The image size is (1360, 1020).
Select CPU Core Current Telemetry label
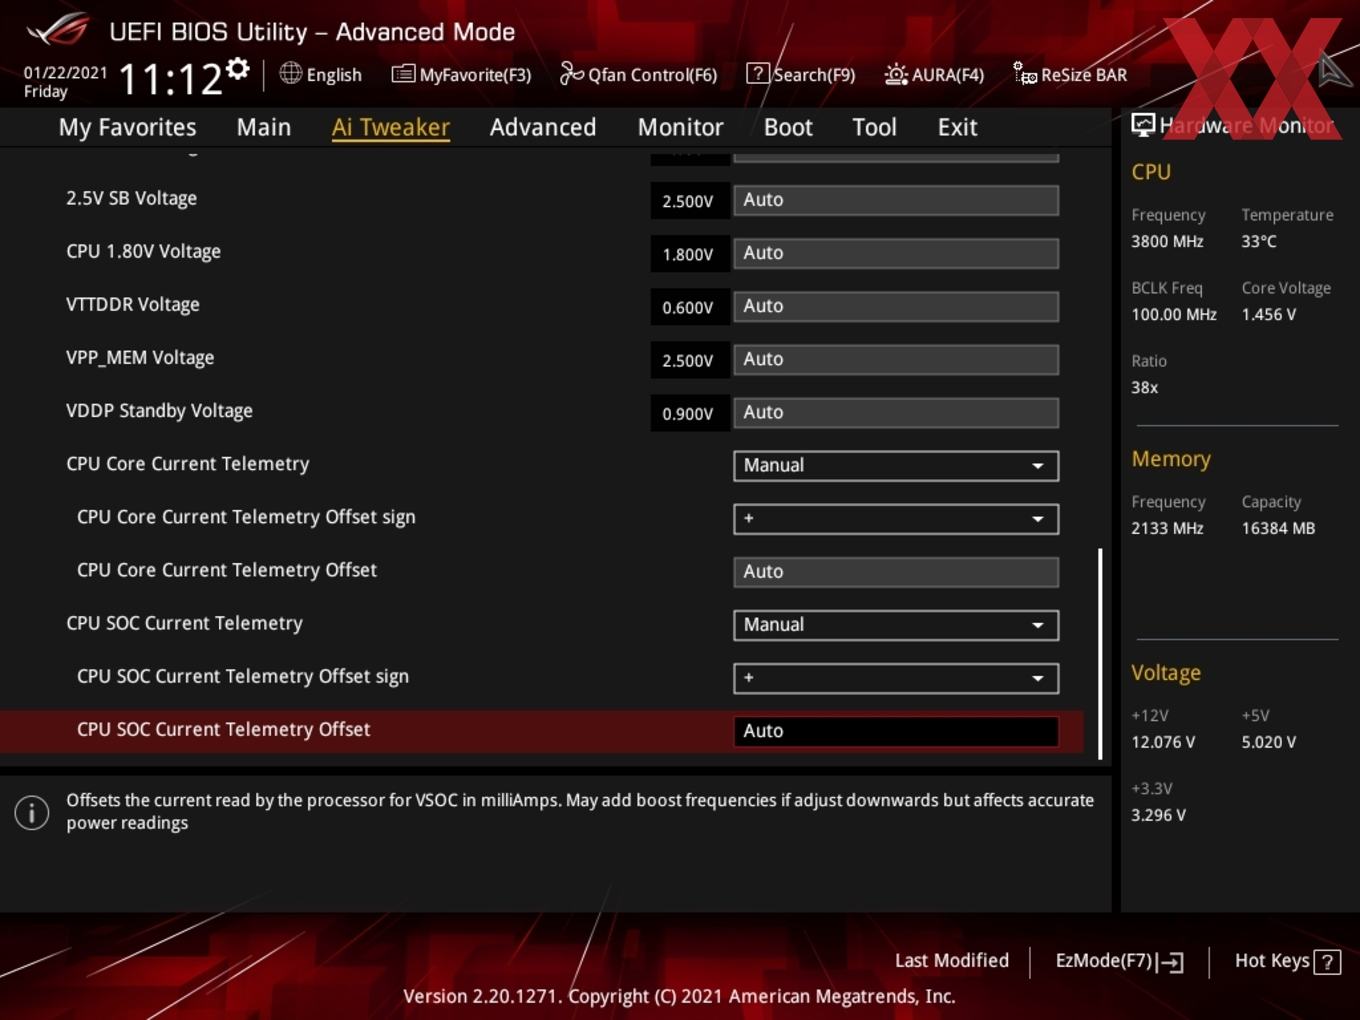point(187,463)
